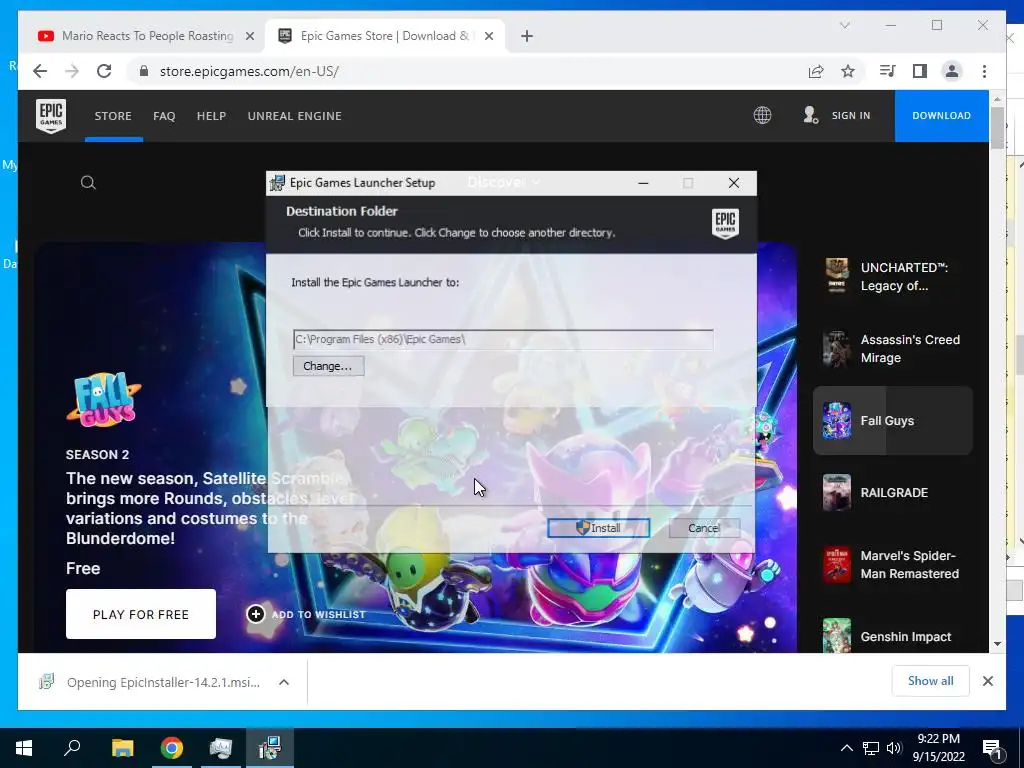The image size is (1024, 768).
Task: Click the page vertical scrollbar thumb
Action: 997,128
